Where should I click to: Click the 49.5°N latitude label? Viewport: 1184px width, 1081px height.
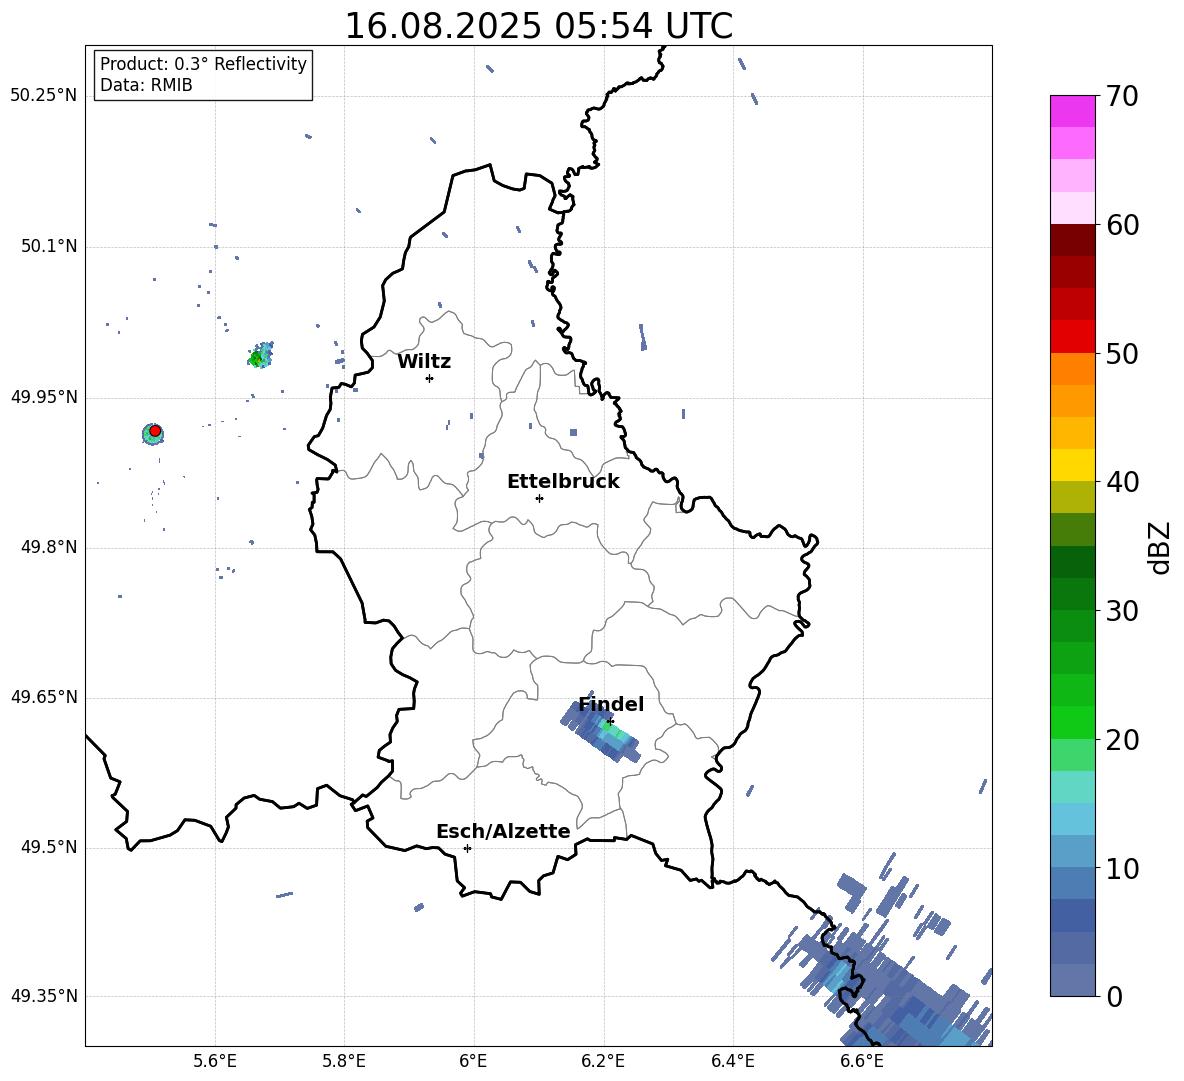tap(49, 847)
